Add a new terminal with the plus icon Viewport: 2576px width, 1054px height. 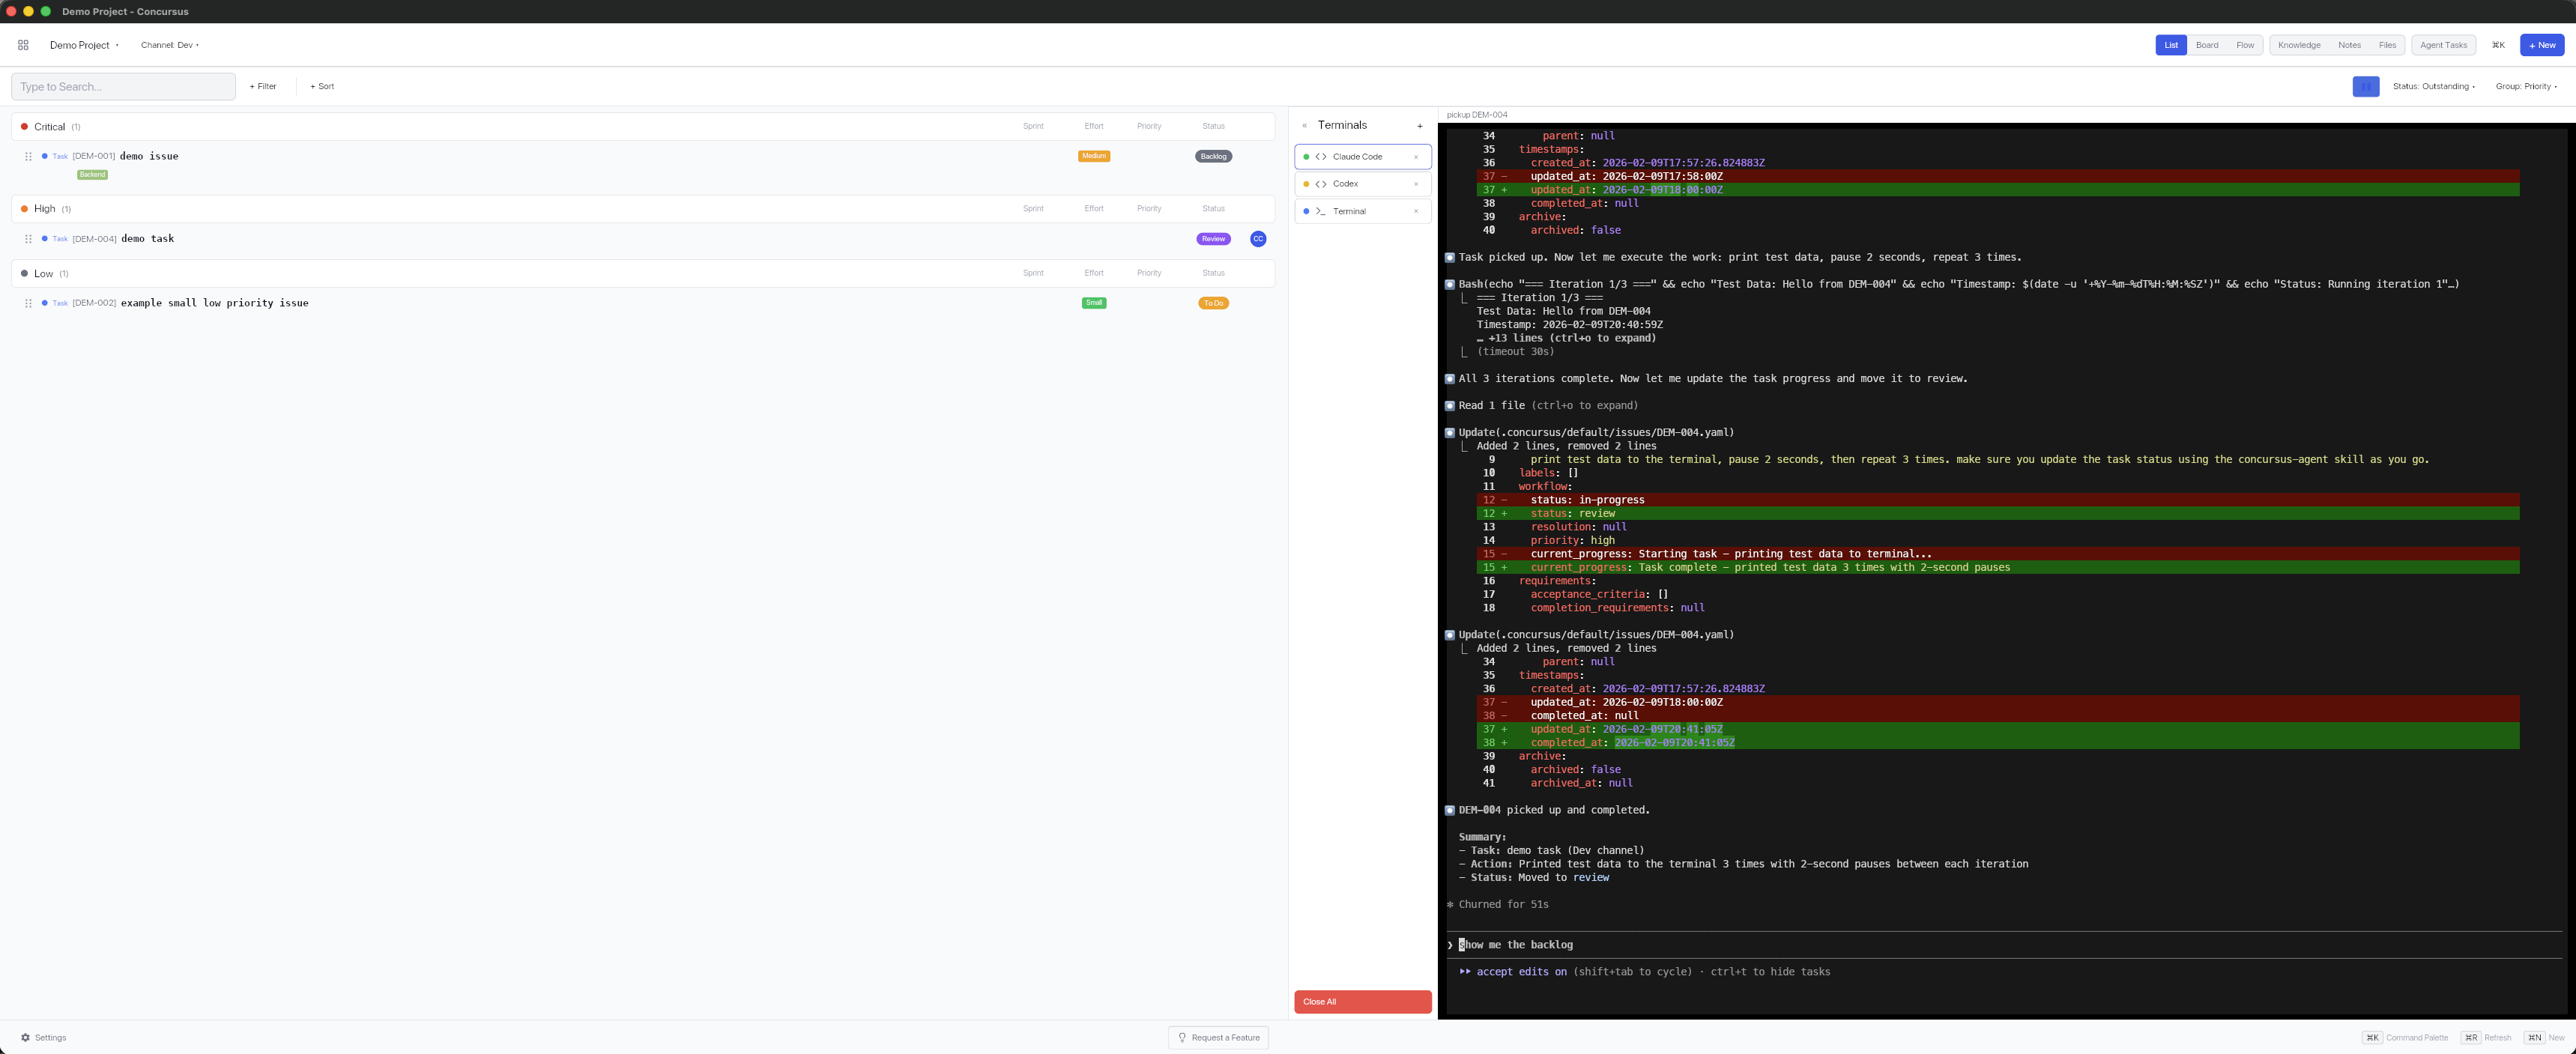(x=1421, y=126)
